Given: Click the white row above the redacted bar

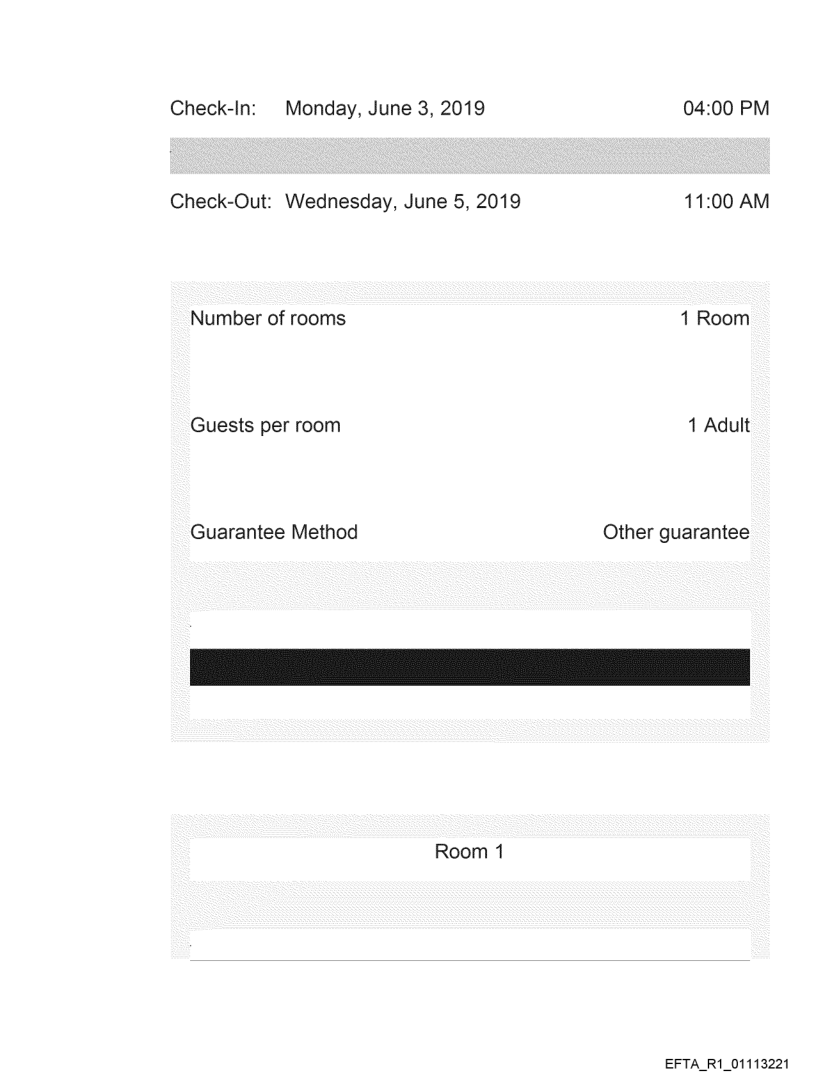Looking at the screenshot, I should 470,629.
